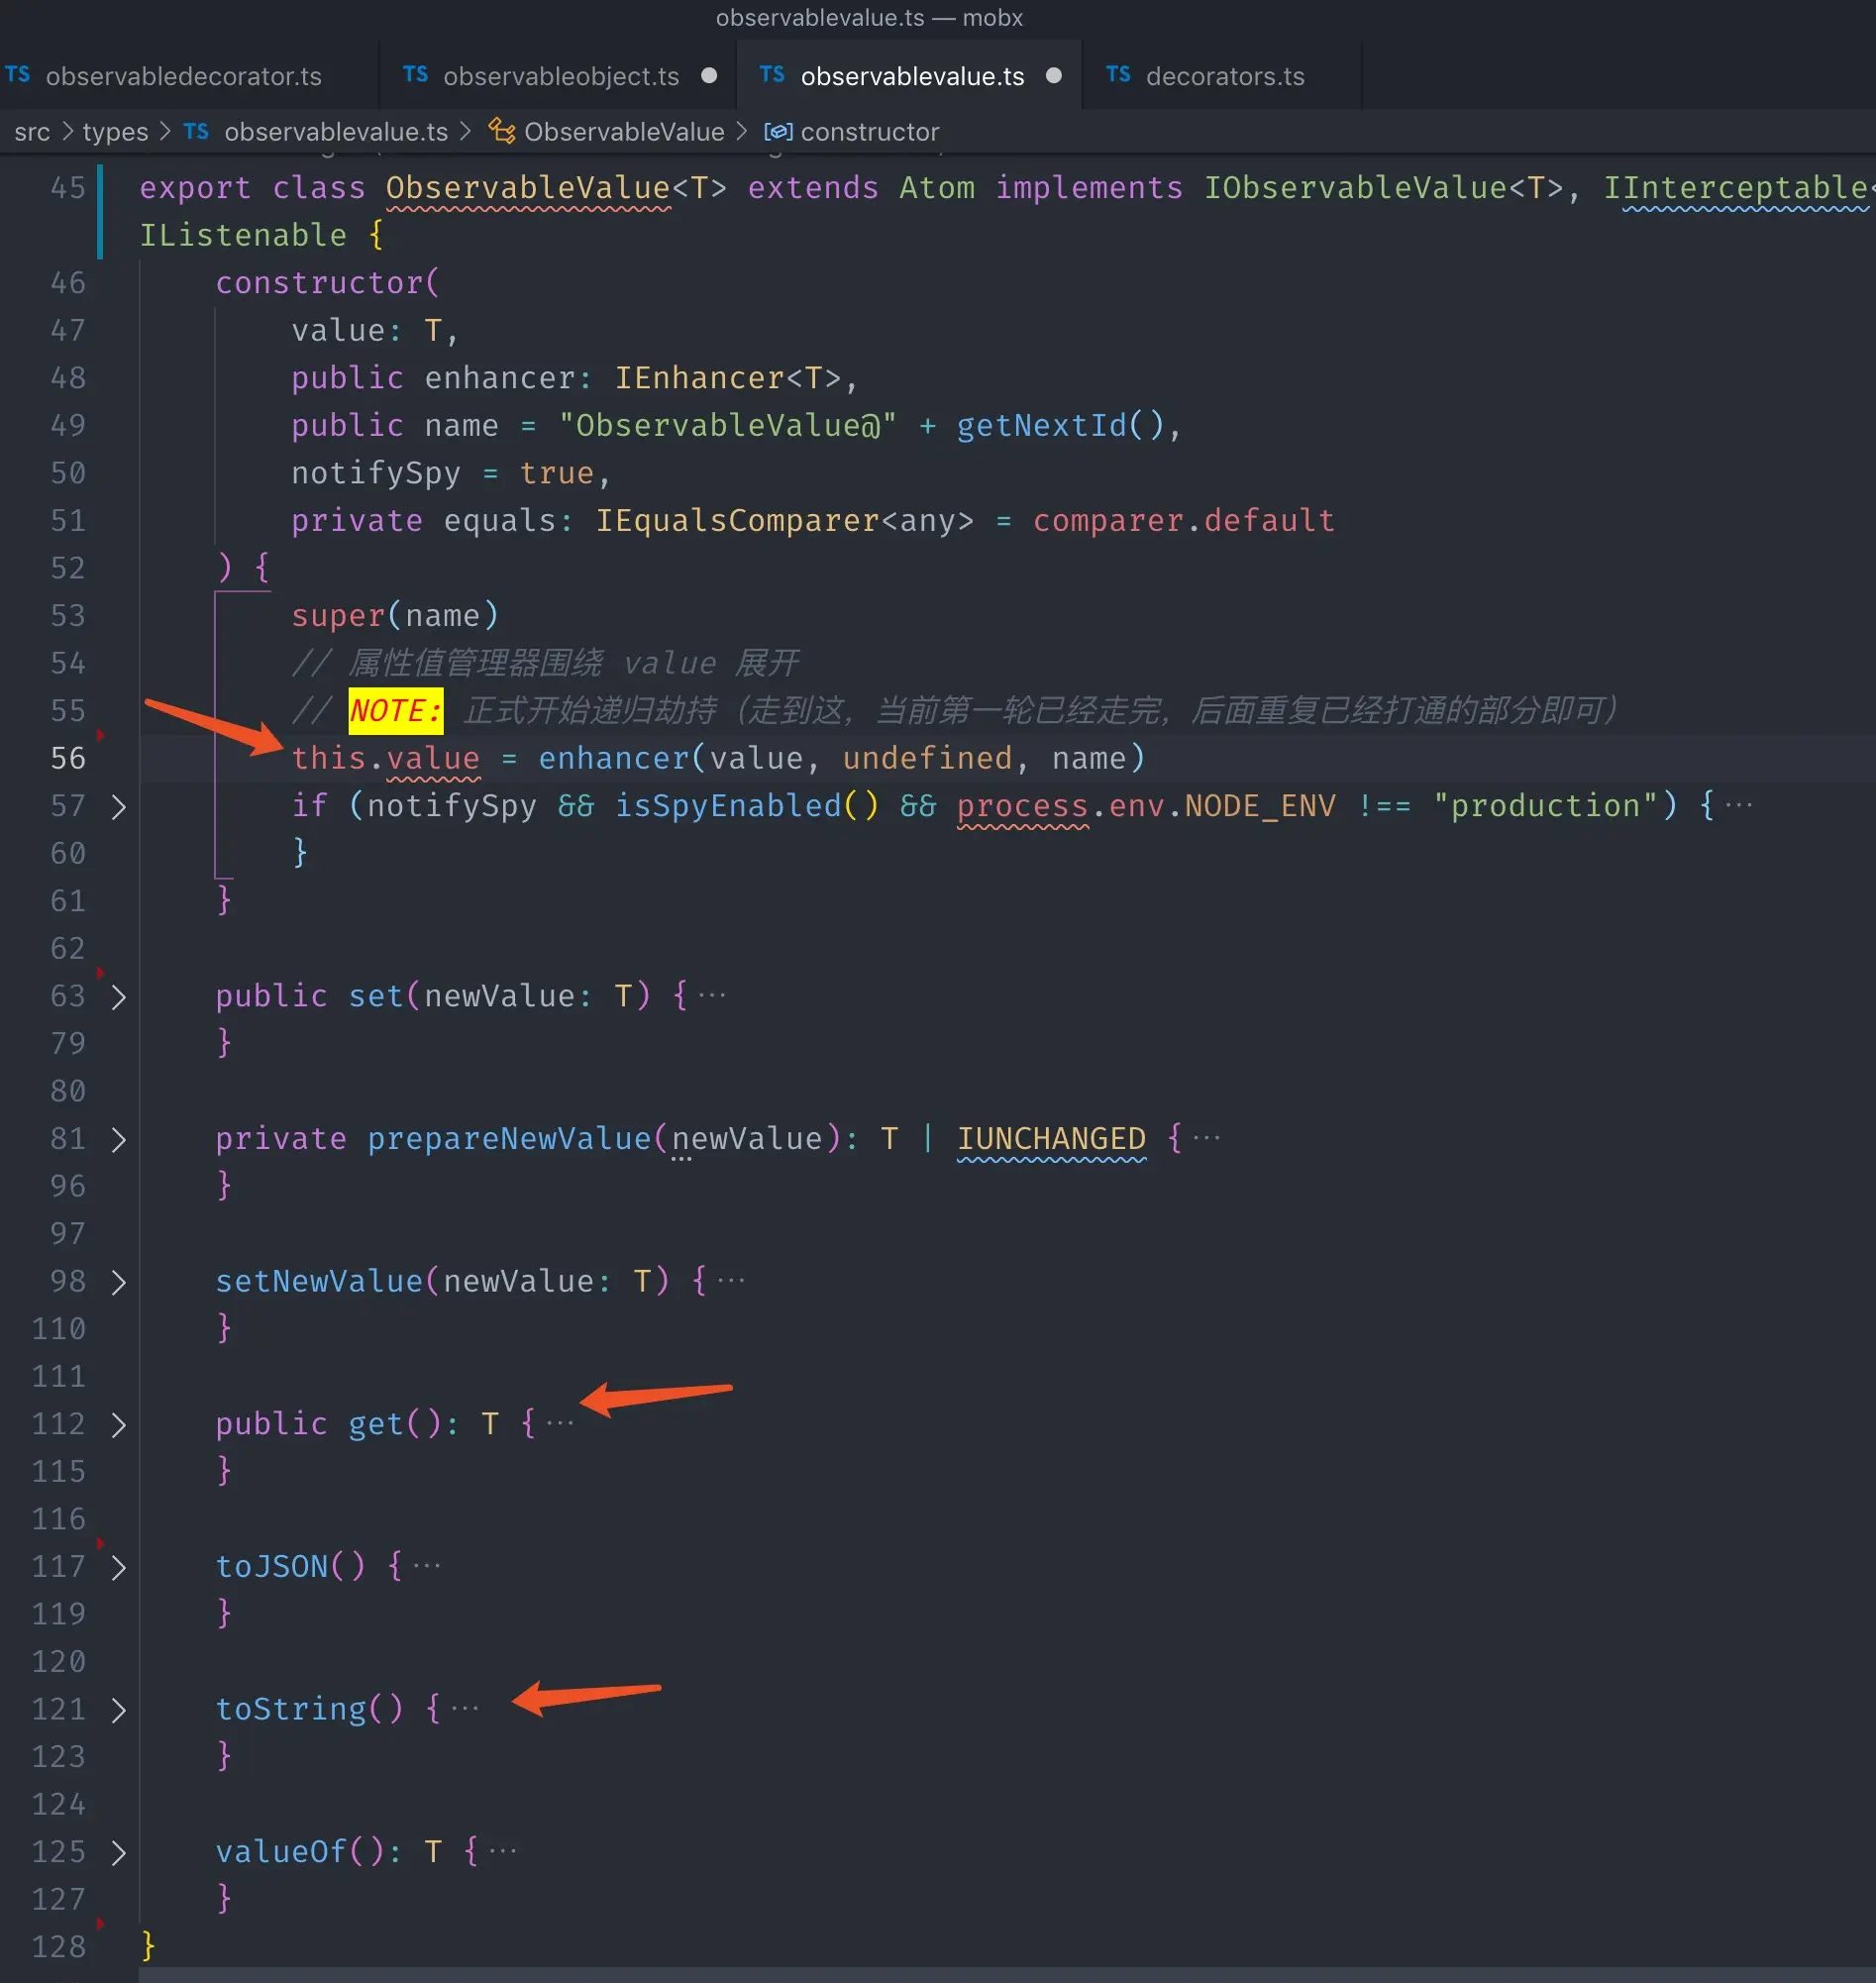Click the TS icon on observableobject.ts tab
This screenshot has width=1876, height=1983.
(415, 75)
